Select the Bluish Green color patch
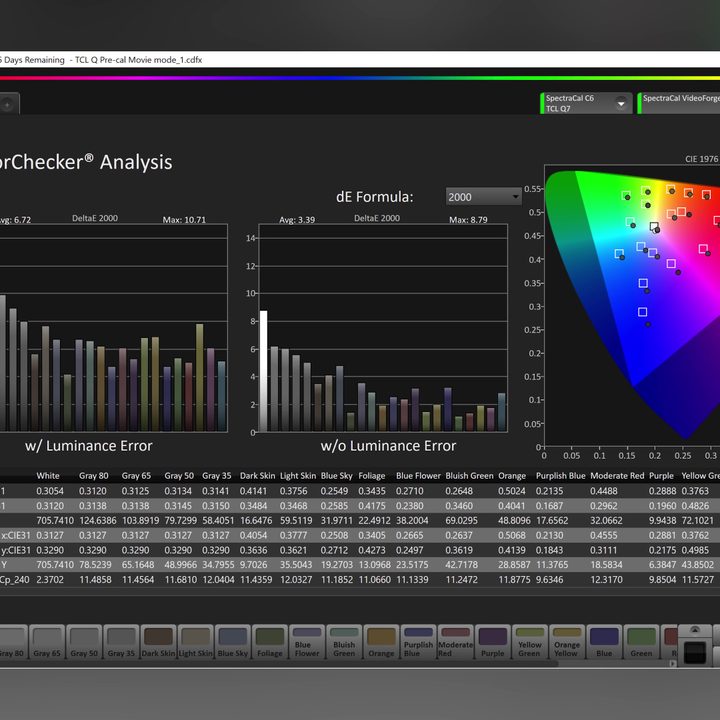 (344, 641)
